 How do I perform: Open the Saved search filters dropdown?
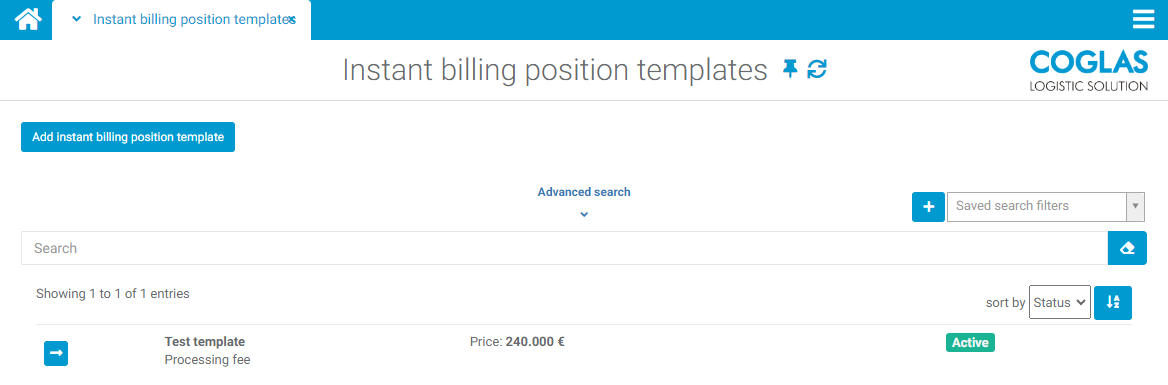pos(1045,206)
